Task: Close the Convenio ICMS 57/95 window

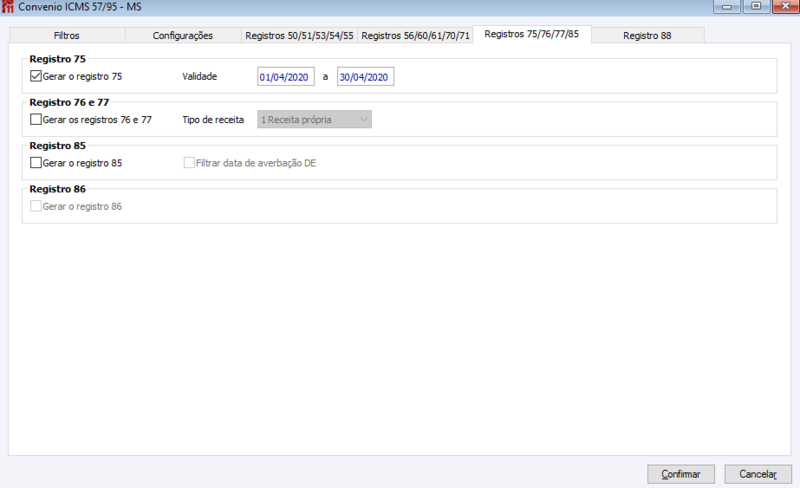Action: click(786, 6)
